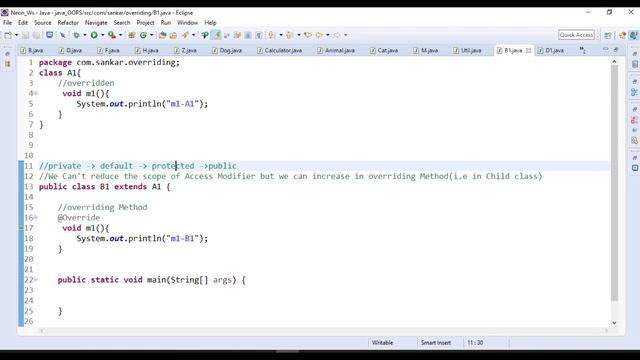Open the Project menu
Image resolution: width=640 pixels, height=360 pixels.
pos(145,23)
